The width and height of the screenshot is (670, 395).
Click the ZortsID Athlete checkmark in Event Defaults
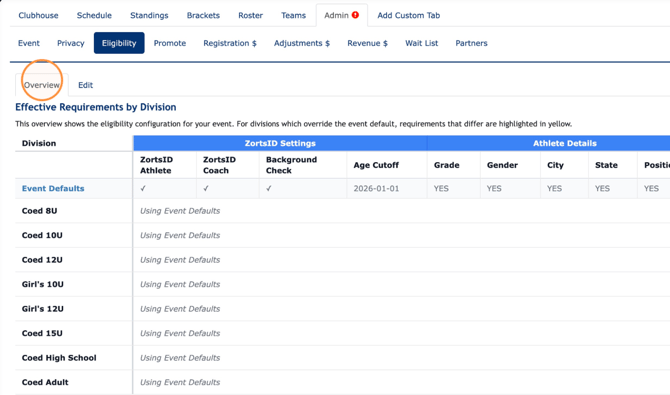[x=143, y=188]
